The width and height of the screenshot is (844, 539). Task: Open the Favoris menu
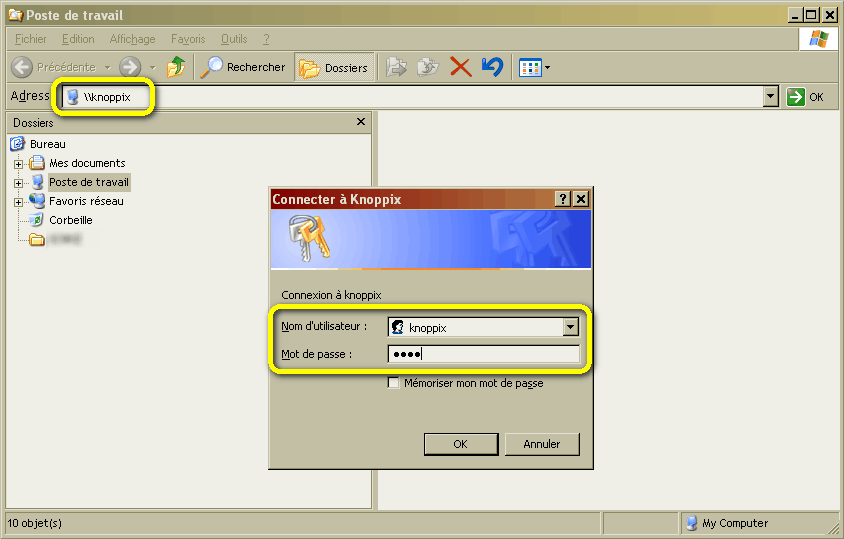(x=188, y=39)
